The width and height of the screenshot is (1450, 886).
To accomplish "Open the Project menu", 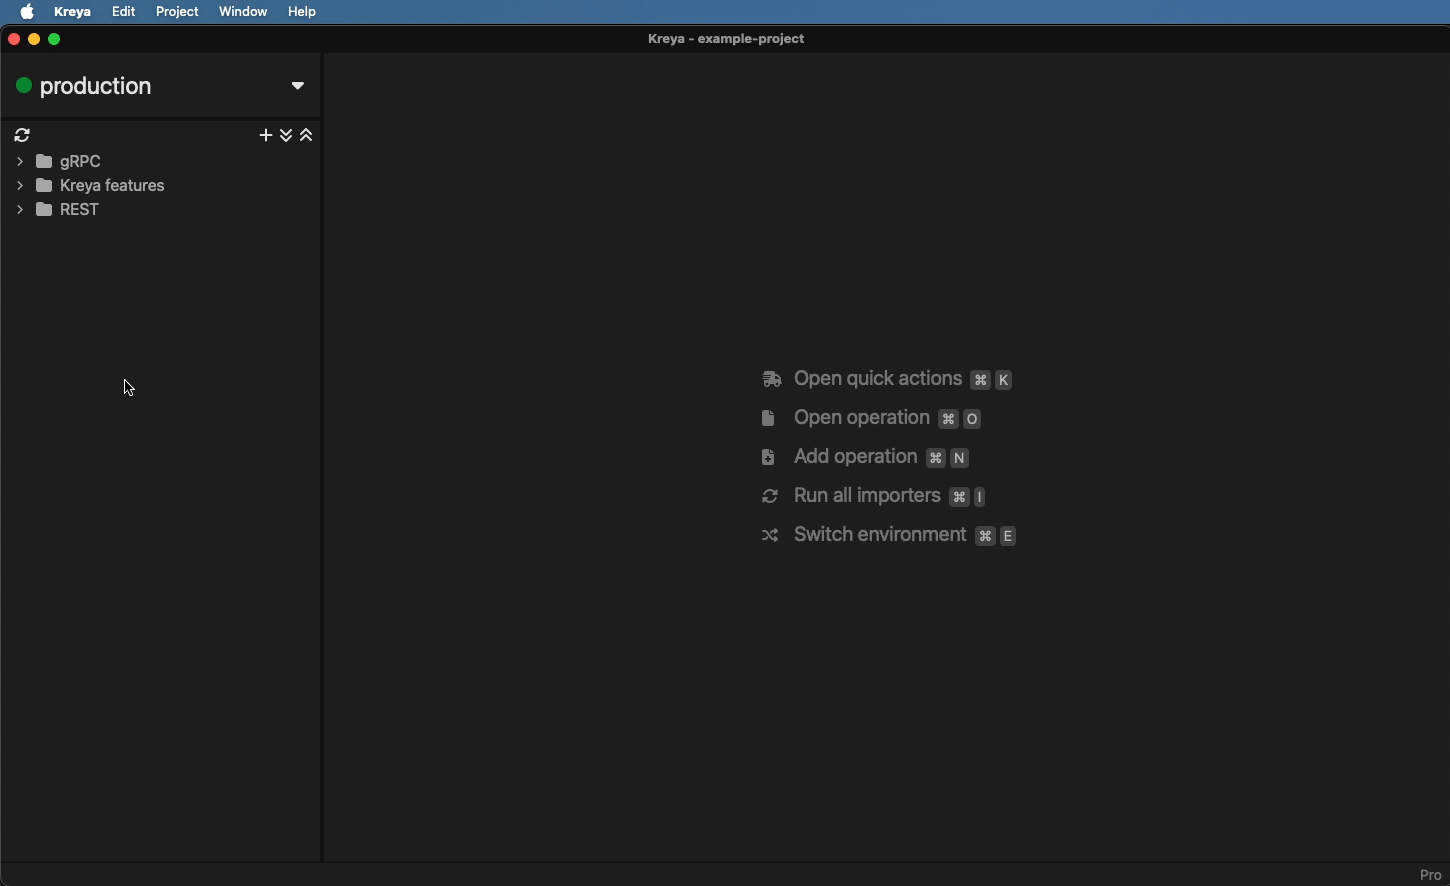I will pos(177,12).
